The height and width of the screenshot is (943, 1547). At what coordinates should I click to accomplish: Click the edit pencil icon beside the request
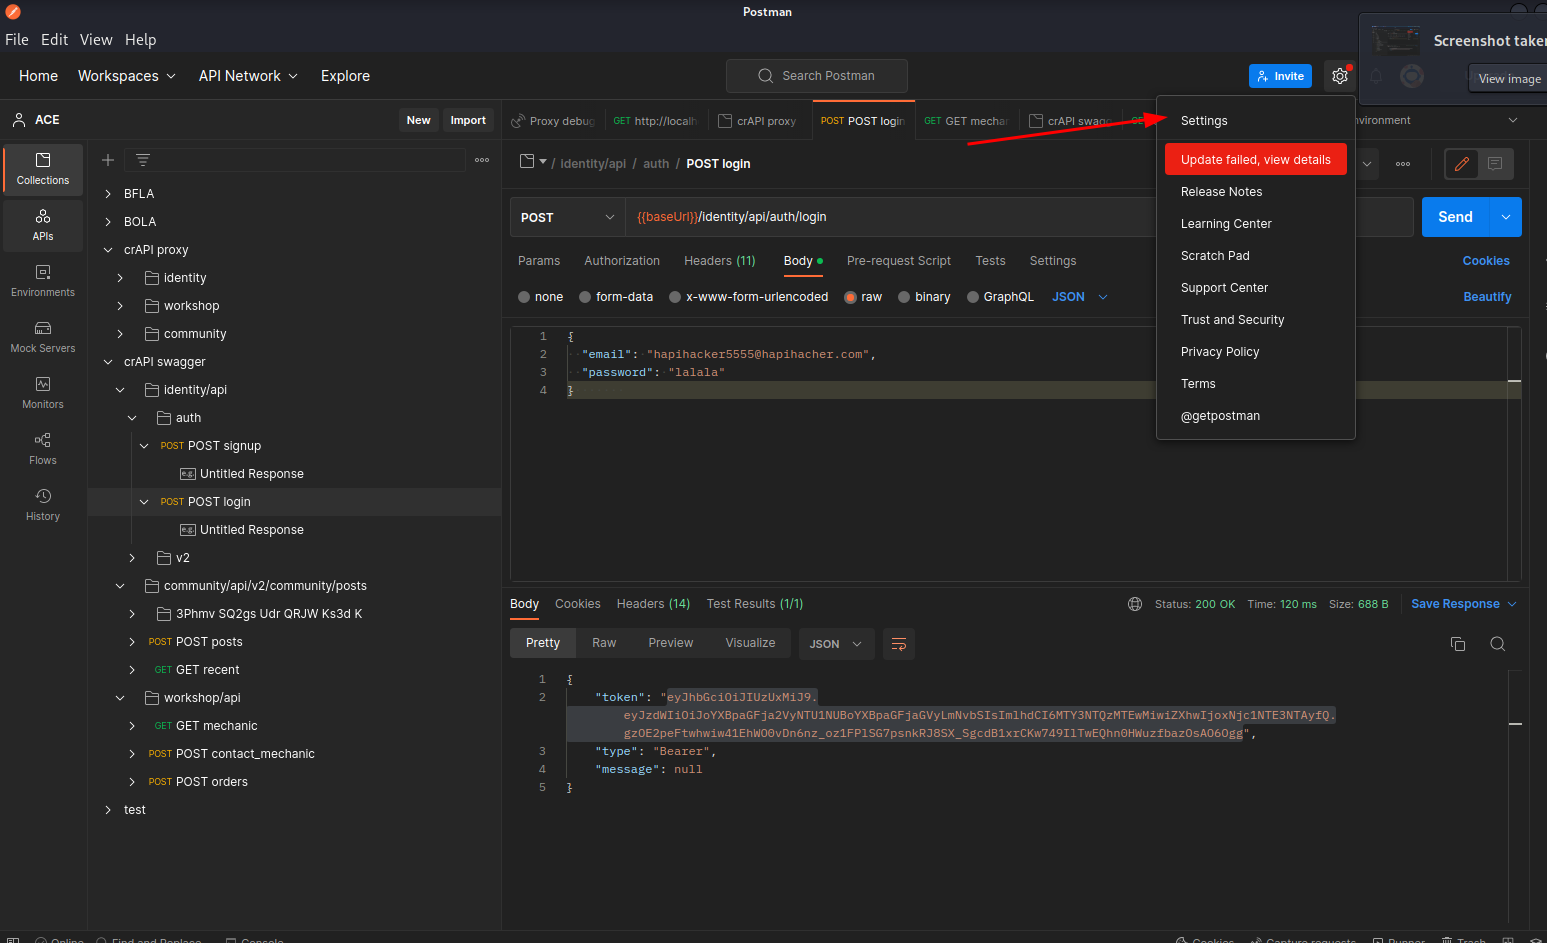pos(1462,164)
